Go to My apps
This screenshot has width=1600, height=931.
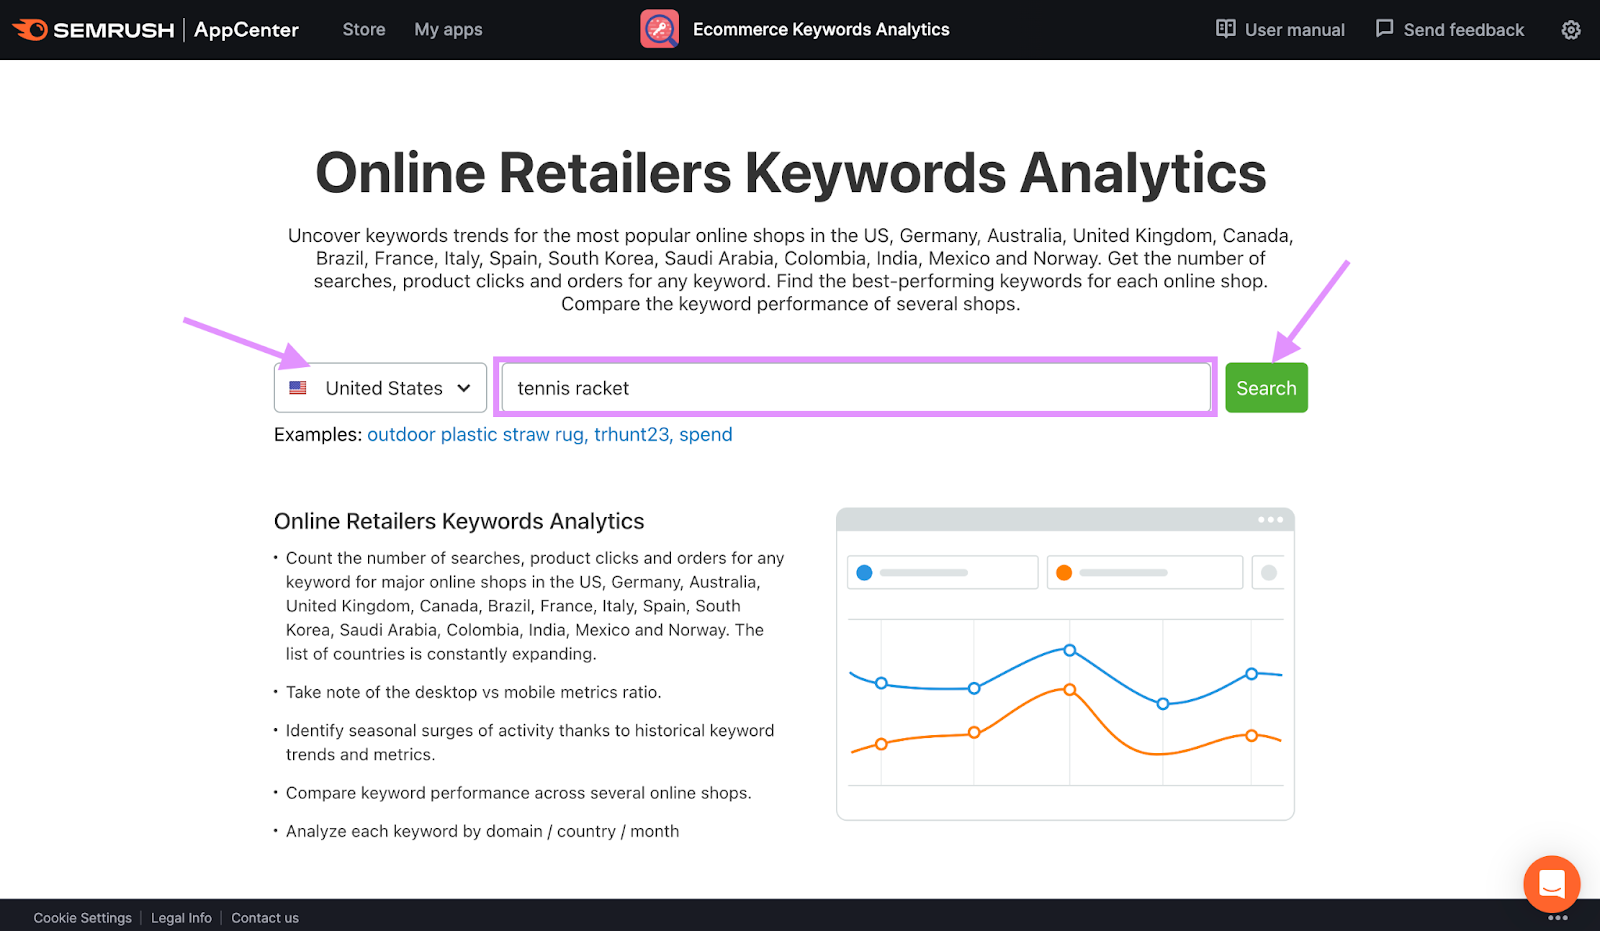click(x=448, y=30)
